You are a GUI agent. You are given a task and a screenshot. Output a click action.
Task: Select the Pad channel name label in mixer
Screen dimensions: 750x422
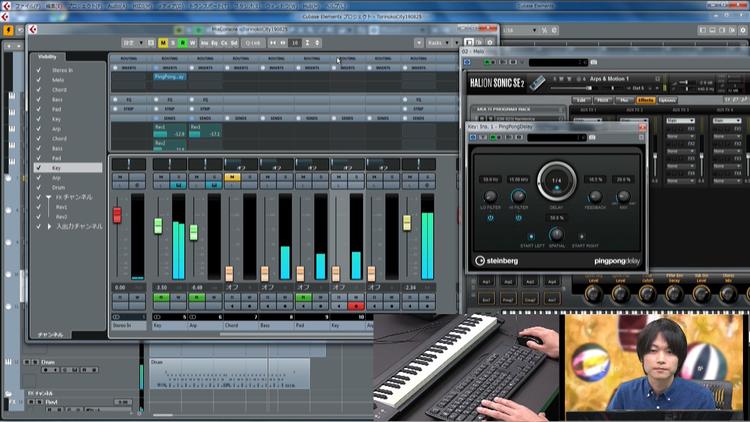click(313, 325)
